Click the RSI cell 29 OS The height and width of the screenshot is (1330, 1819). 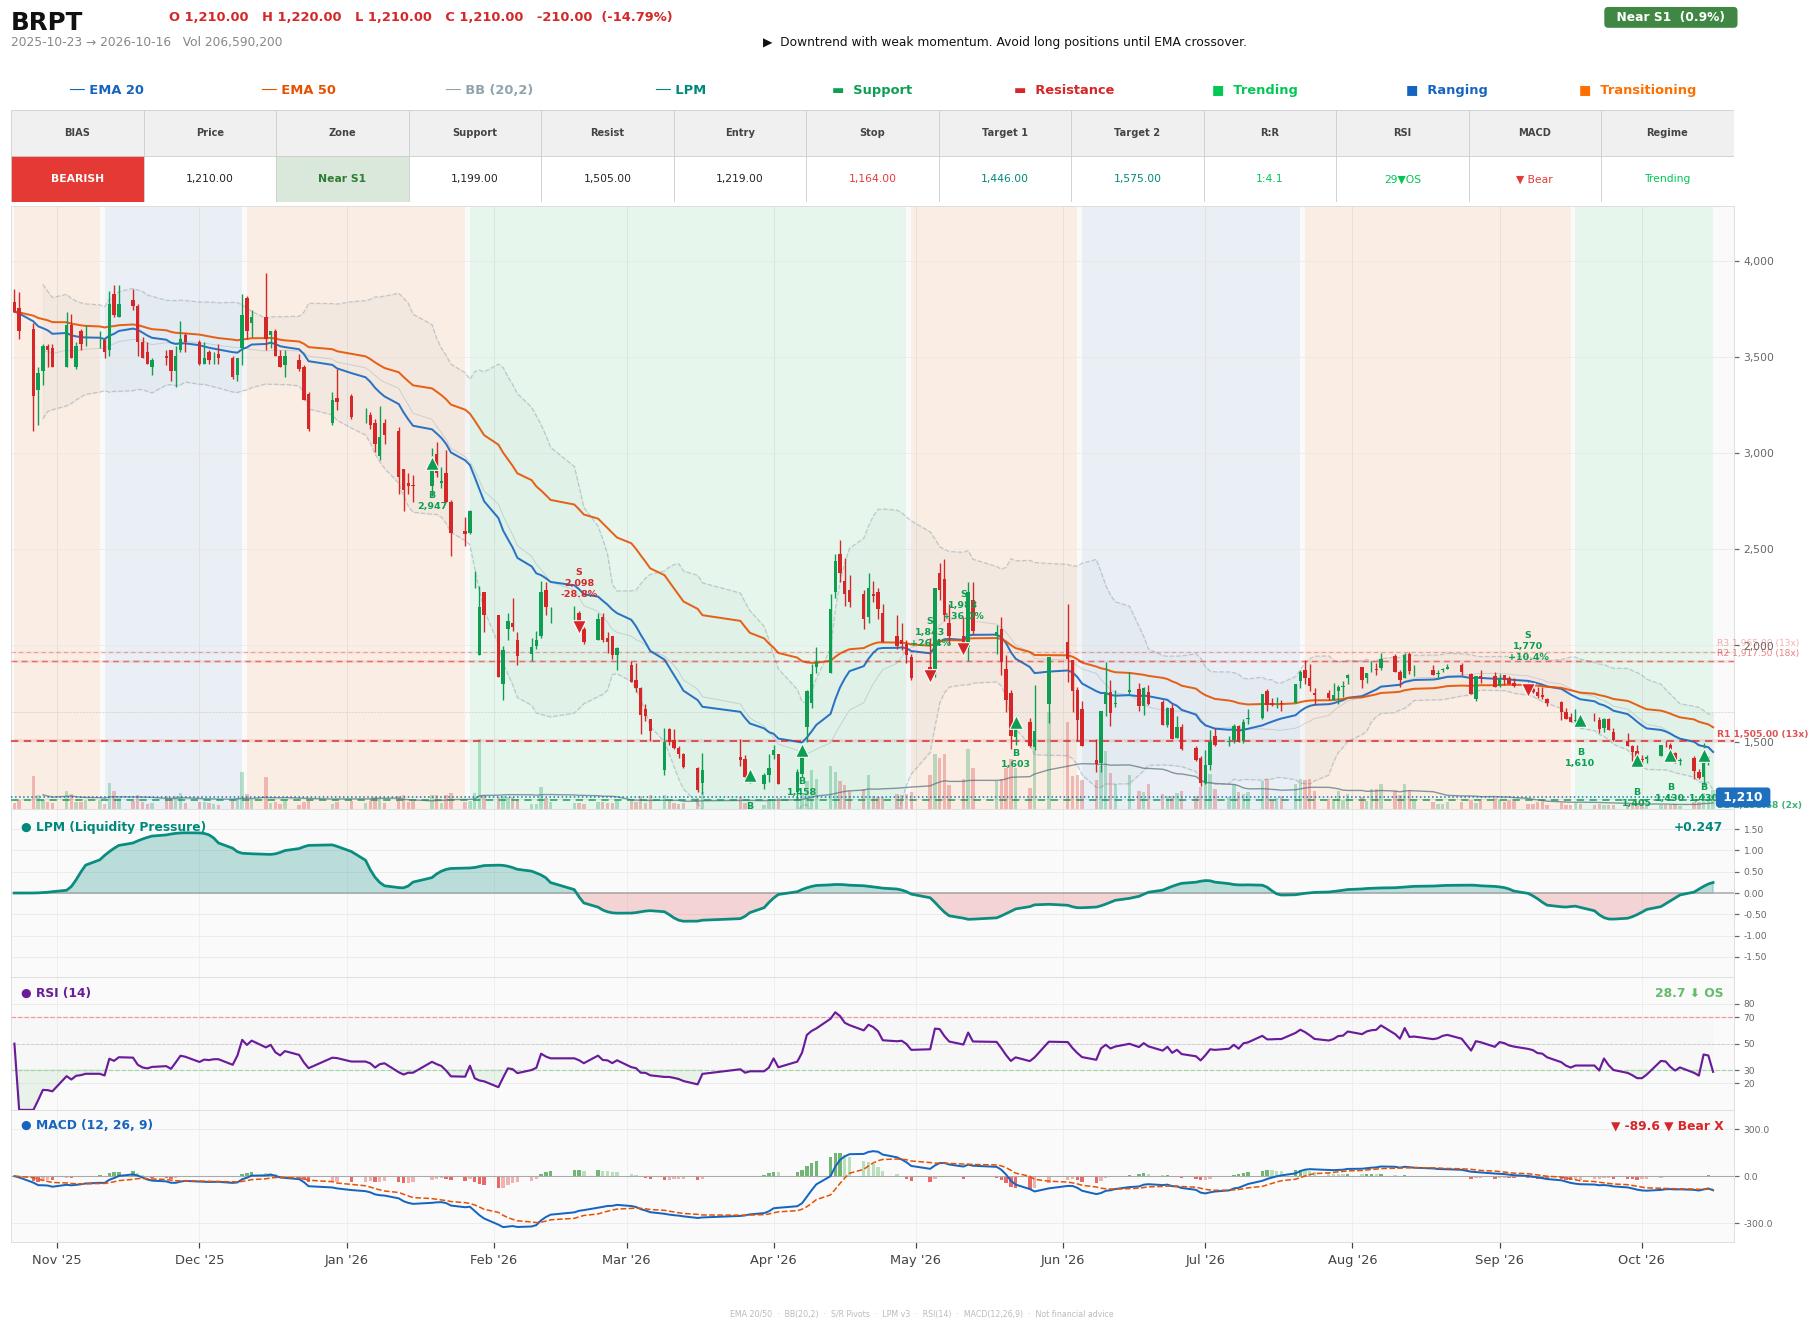click(1402, 179)
